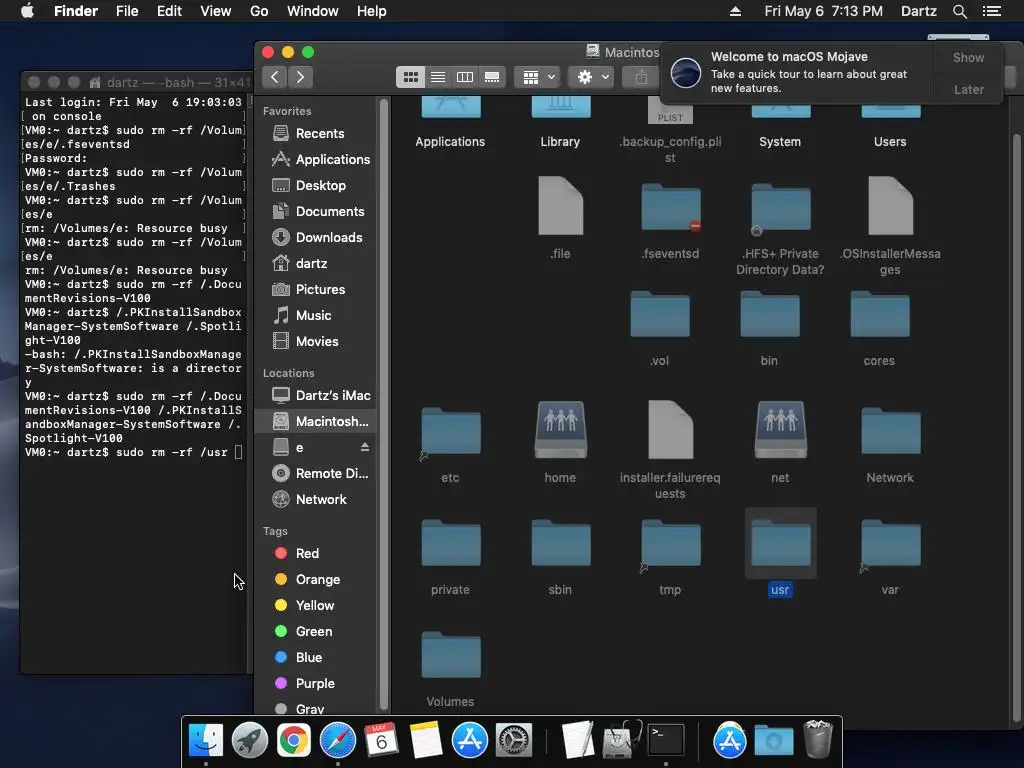Image resolution: width=1024 pixels, height=768 pixels.
Task: Open Remote Disc in the sidebar
Action: click(321, 473)
